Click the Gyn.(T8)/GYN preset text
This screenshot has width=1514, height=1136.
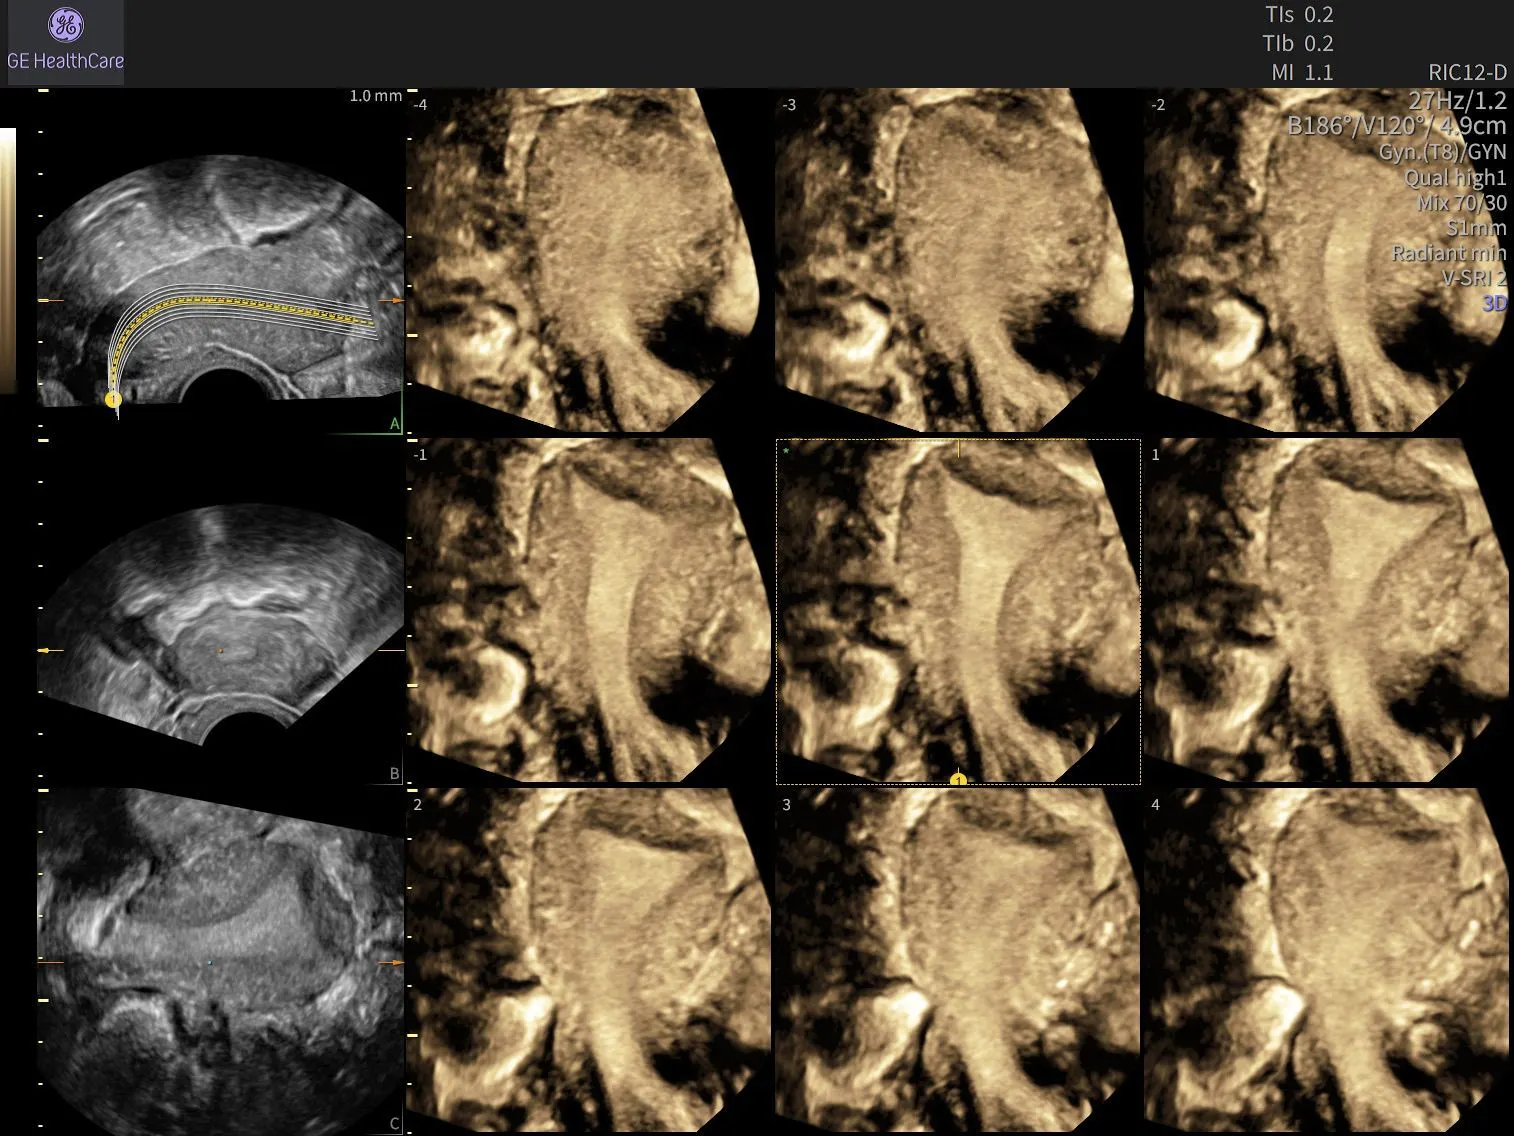(x=1443, y=152)
